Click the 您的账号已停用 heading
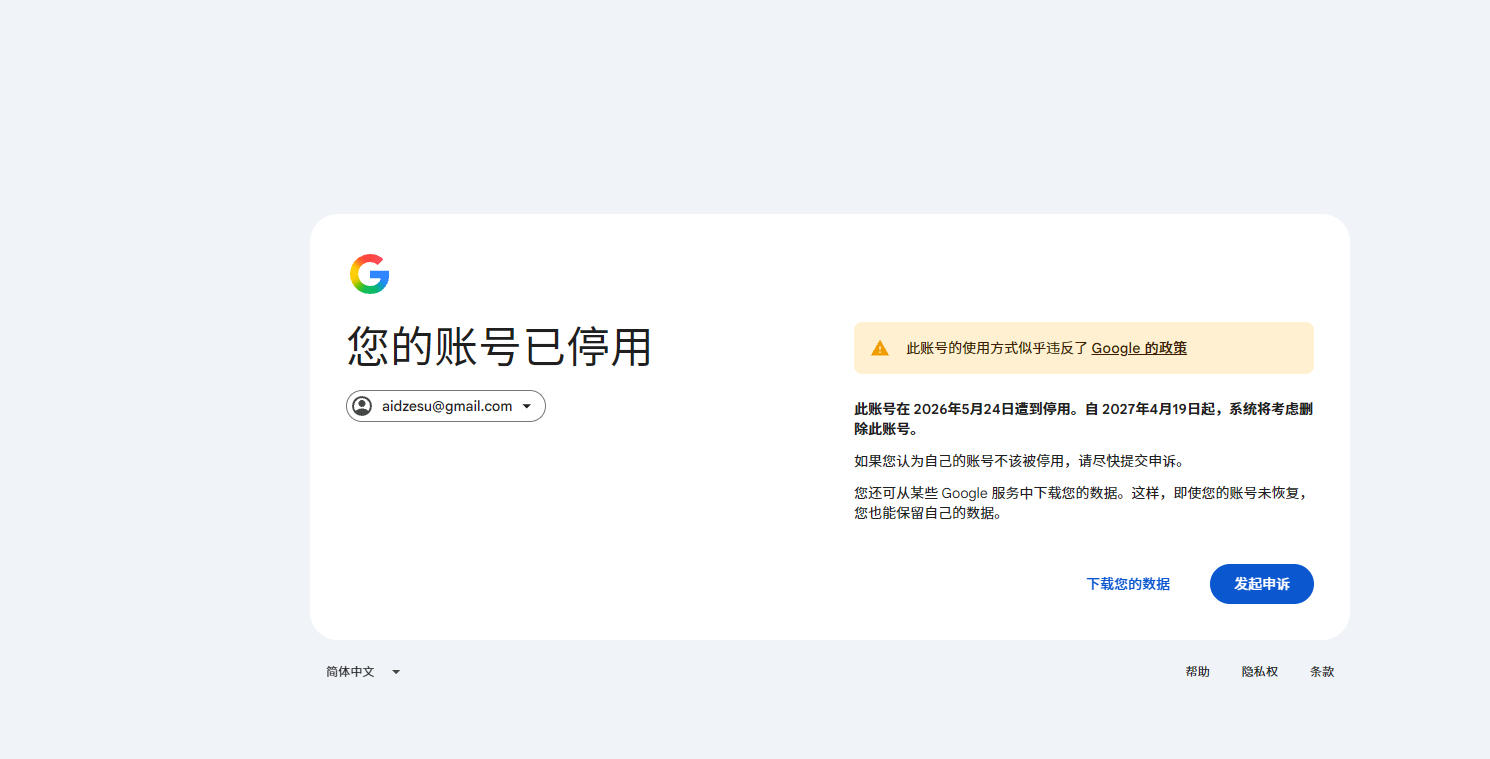 pos(499,347)
